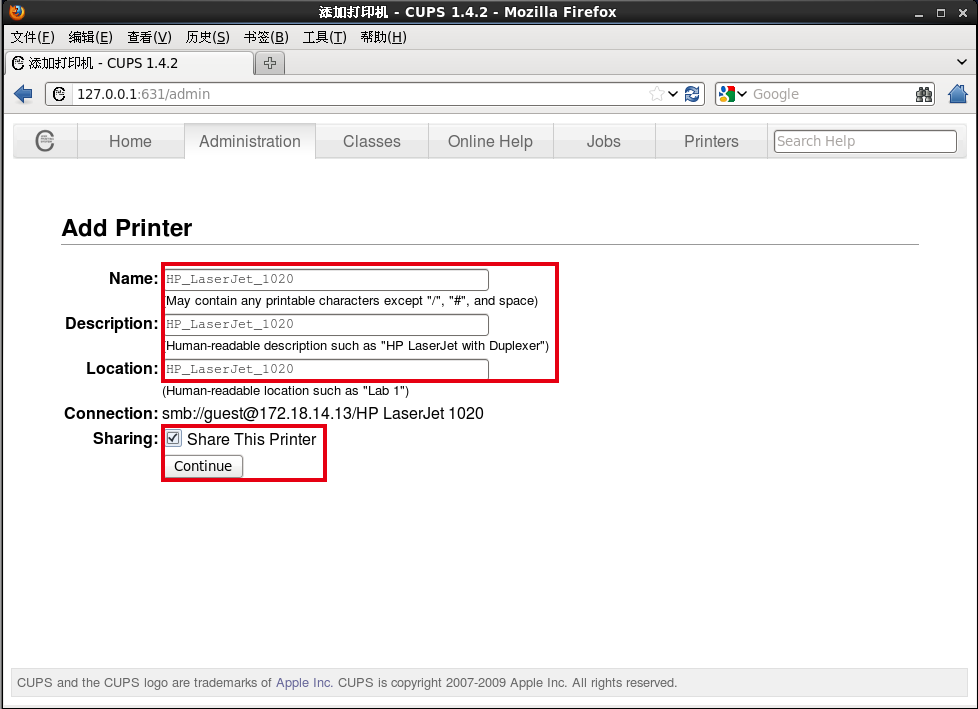Follow the Apple Inc. link in footer

(x=304, y=683)
